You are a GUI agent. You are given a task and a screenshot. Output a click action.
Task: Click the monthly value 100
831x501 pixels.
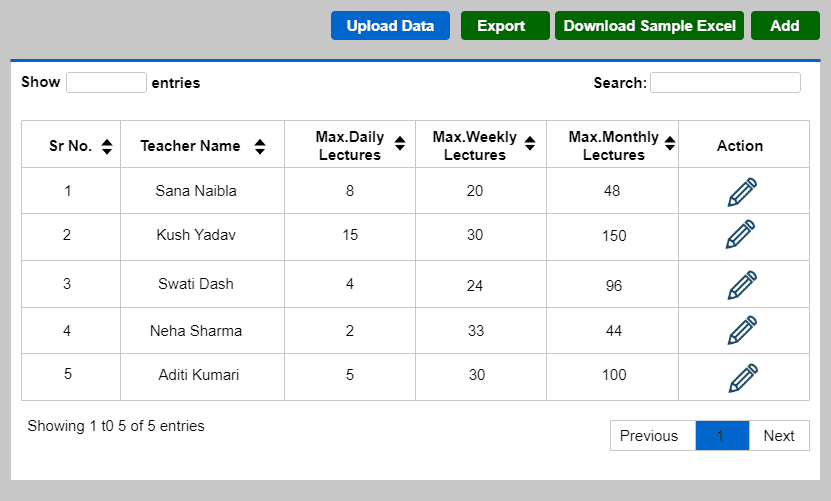point(614,375)
